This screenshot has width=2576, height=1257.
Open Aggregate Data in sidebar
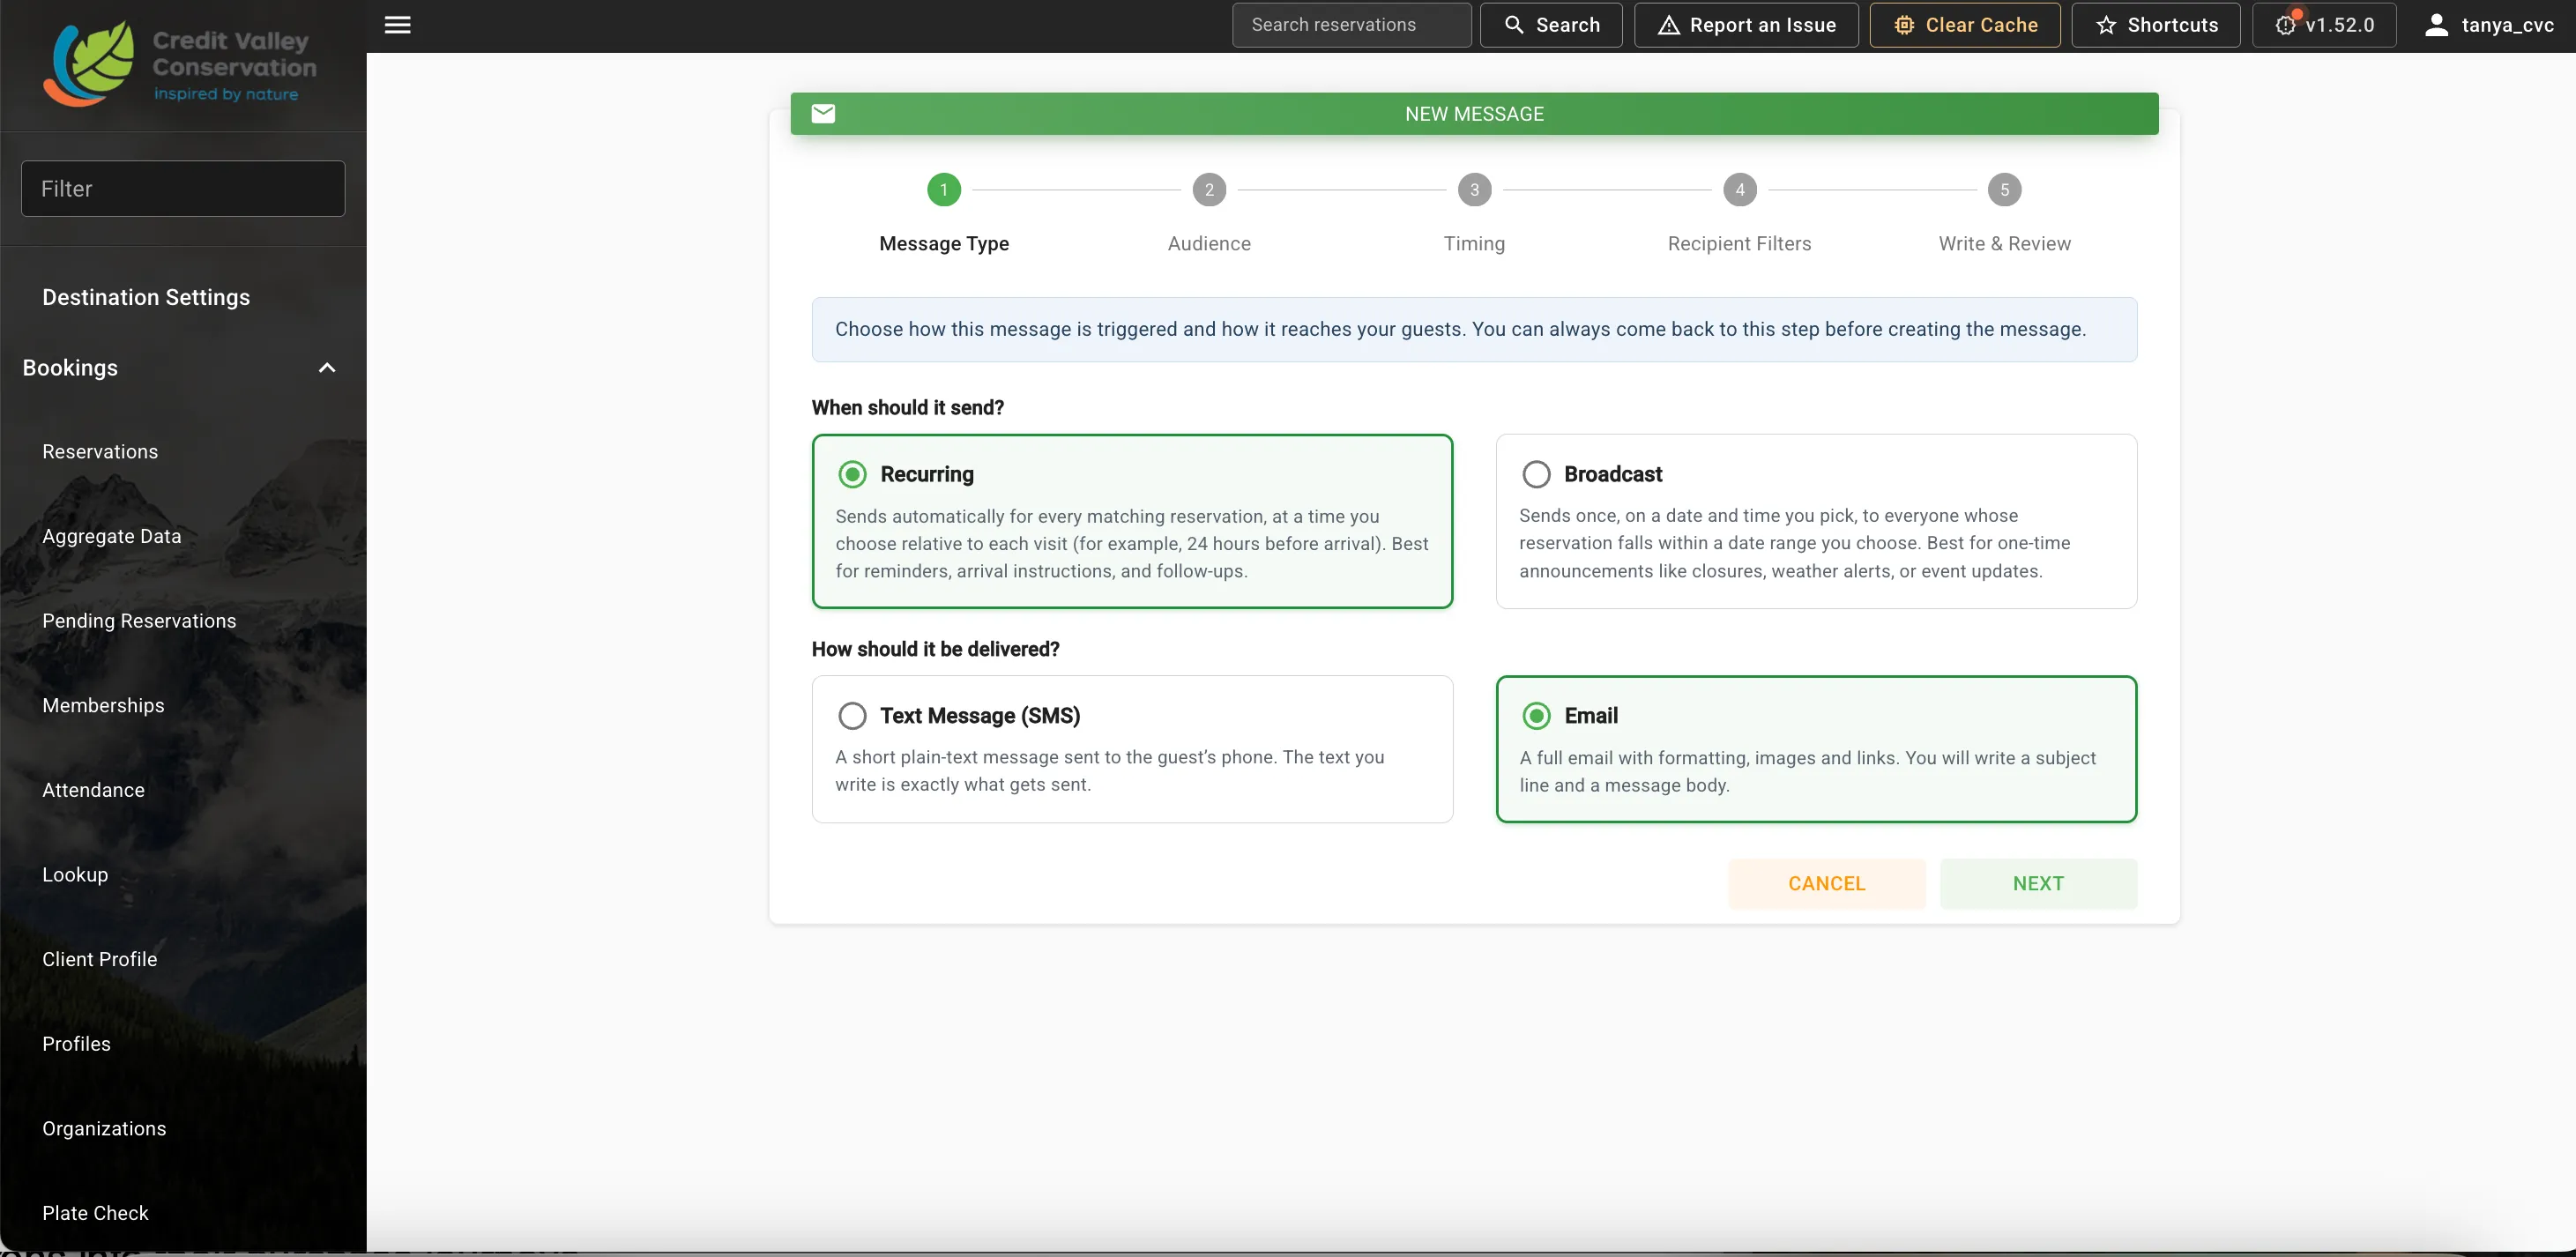[x=112, y=537]
